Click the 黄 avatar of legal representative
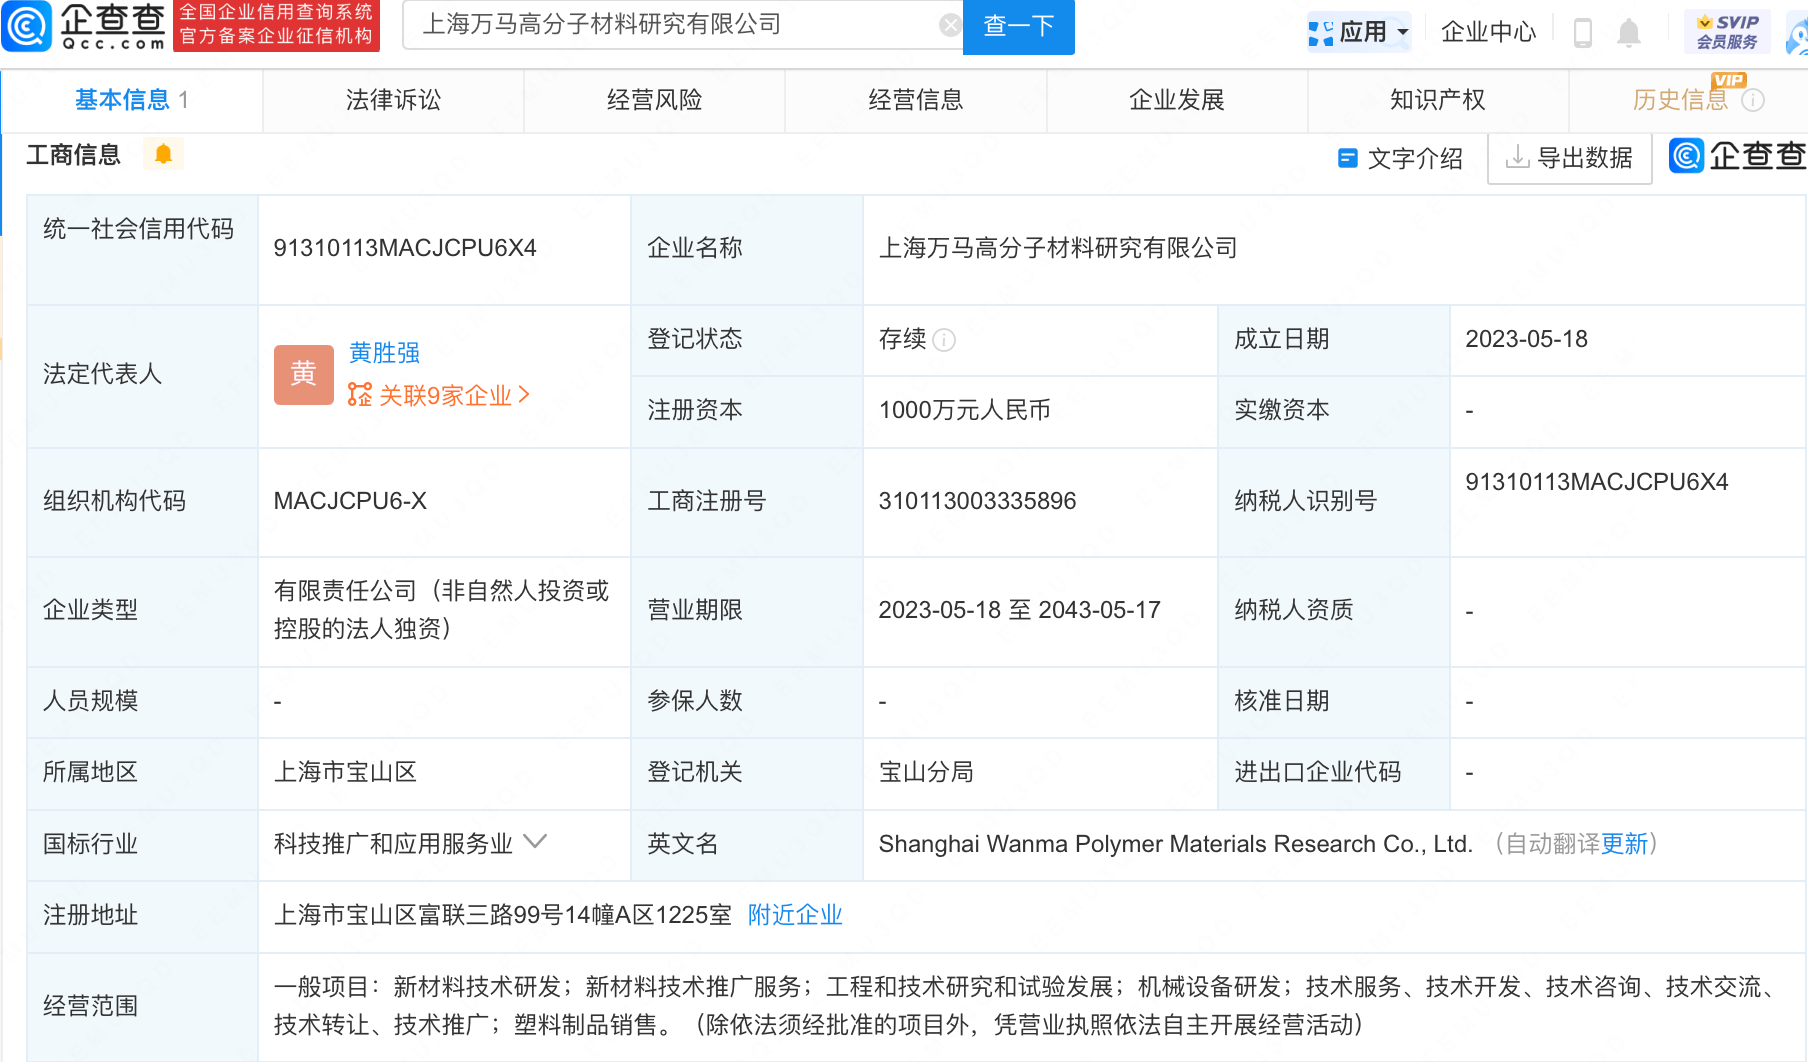 pos(304,374)
